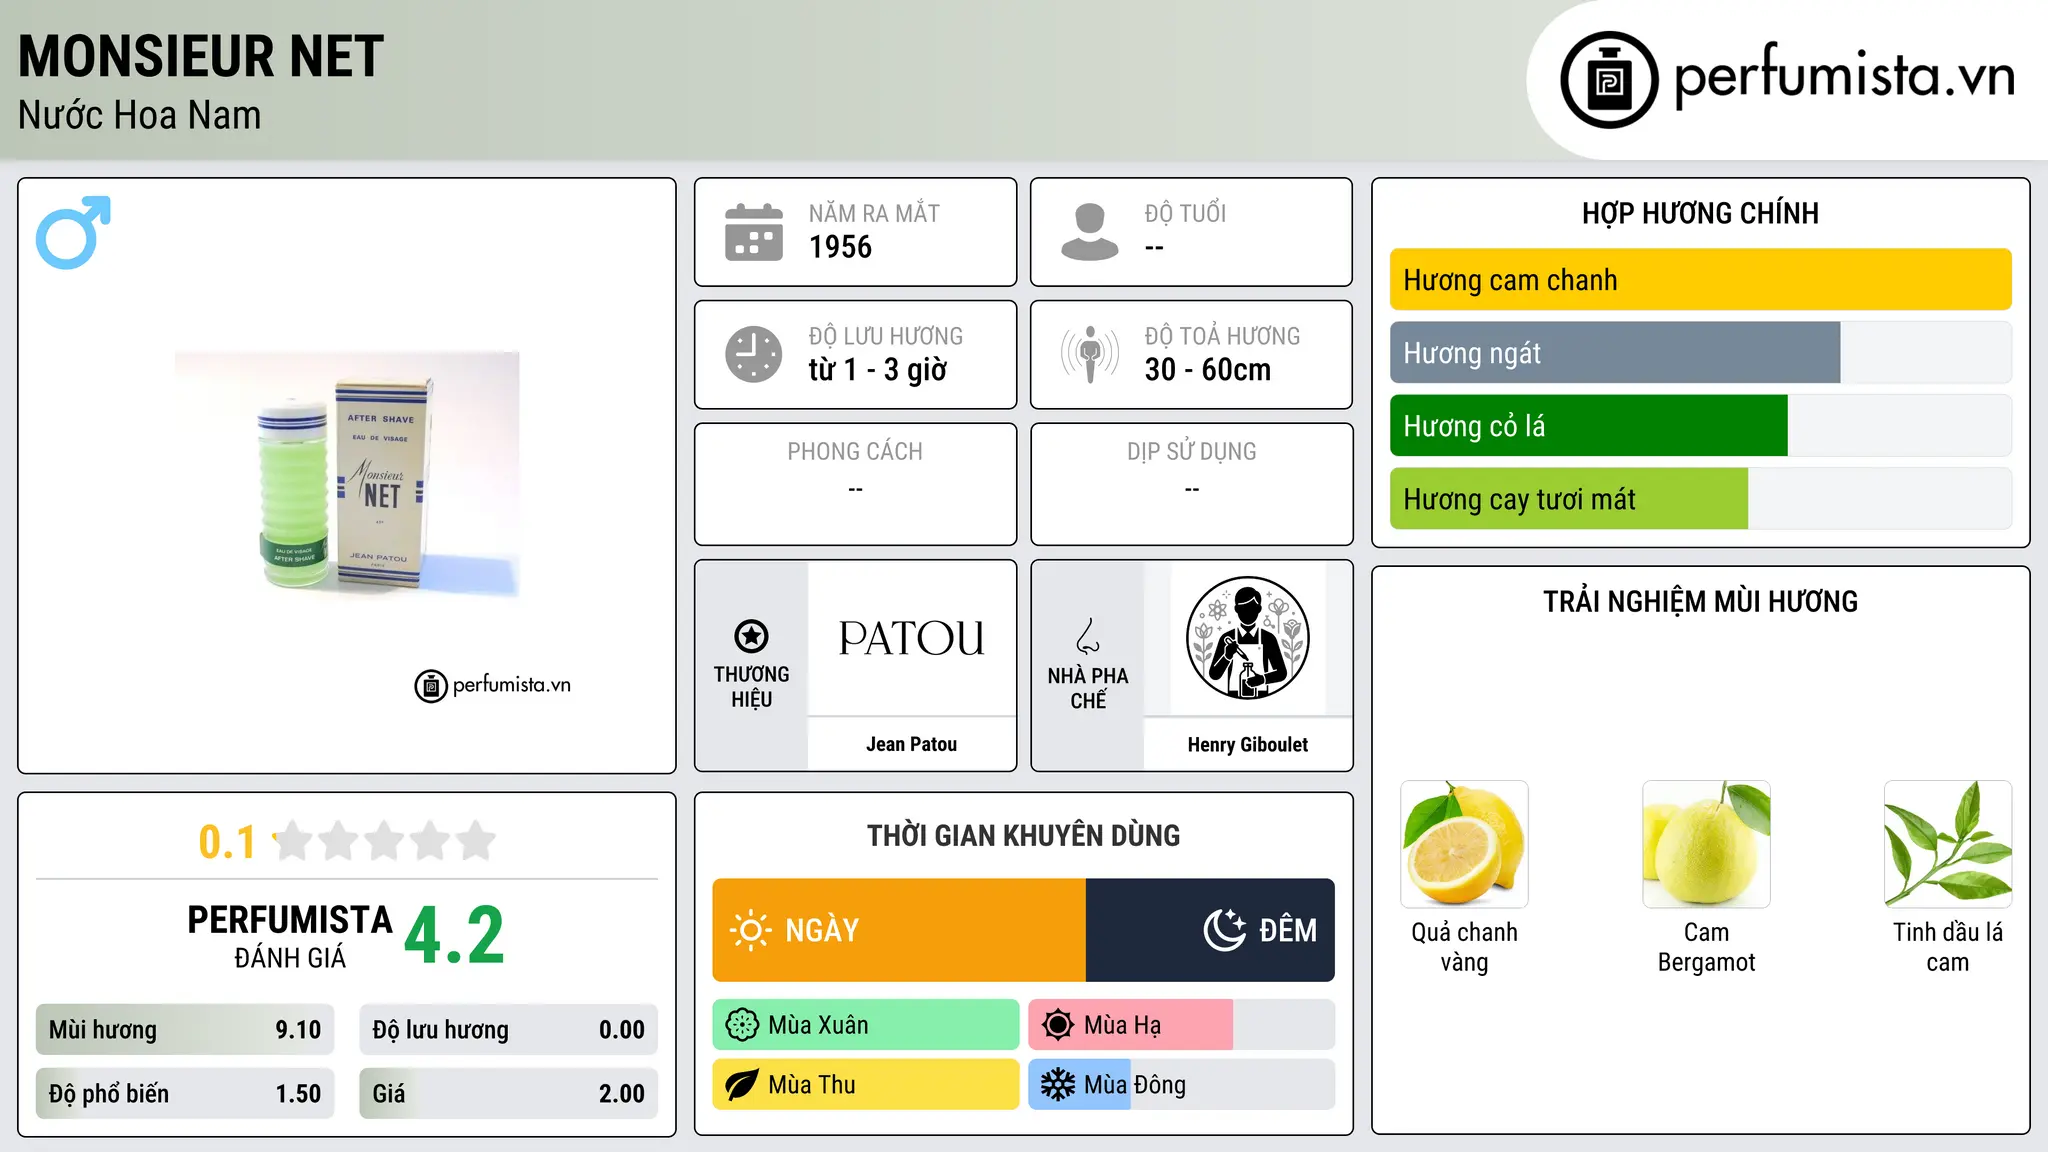Open the Jean Patou brand link
The width and height of the screenshot is (2048, 1152).
pyautogui.click(x=912, y=744)
